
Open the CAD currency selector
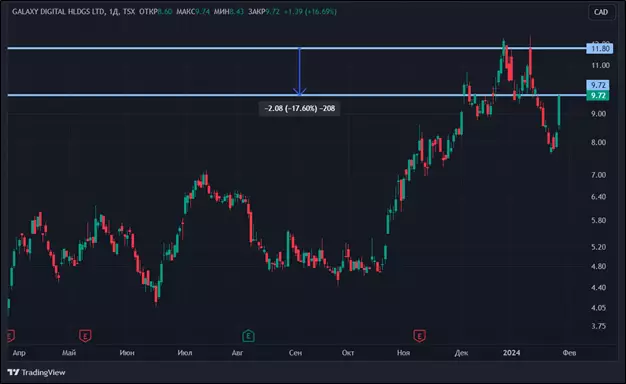pyautogui.click(x=601, y=12)
